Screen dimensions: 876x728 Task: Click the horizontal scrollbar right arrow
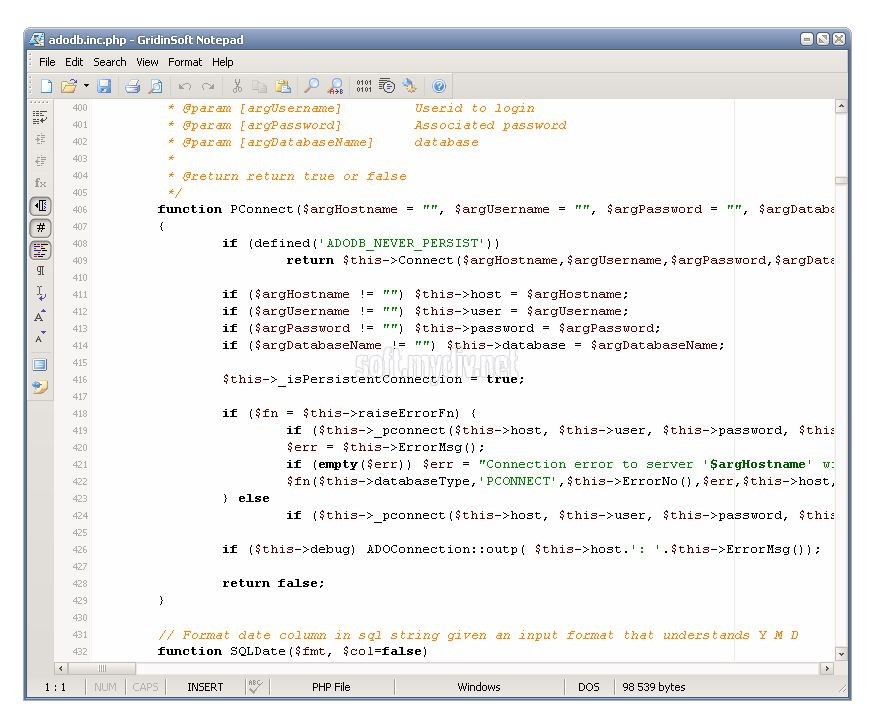pos(827,668)
